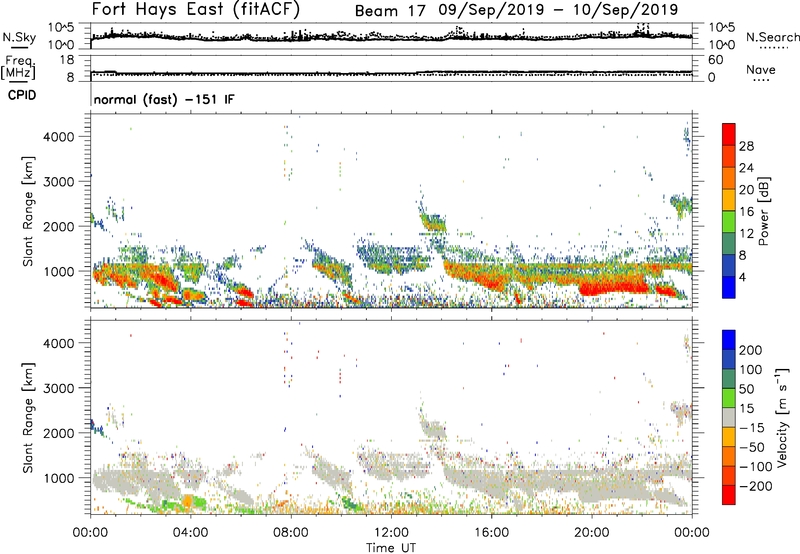
Task: Click the velocity panel 'Slant Range [km]' label
Action: (28, 418)
